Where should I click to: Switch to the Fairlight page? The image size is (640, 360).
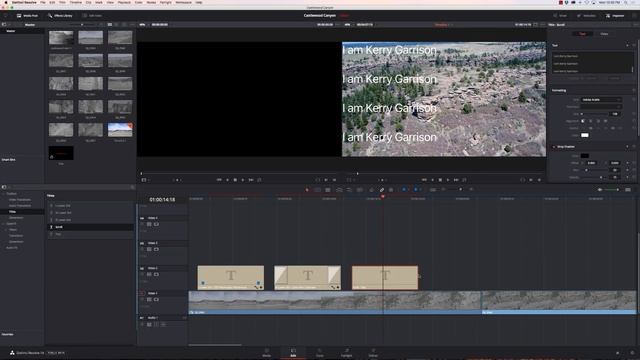click(x=347, y=353)
